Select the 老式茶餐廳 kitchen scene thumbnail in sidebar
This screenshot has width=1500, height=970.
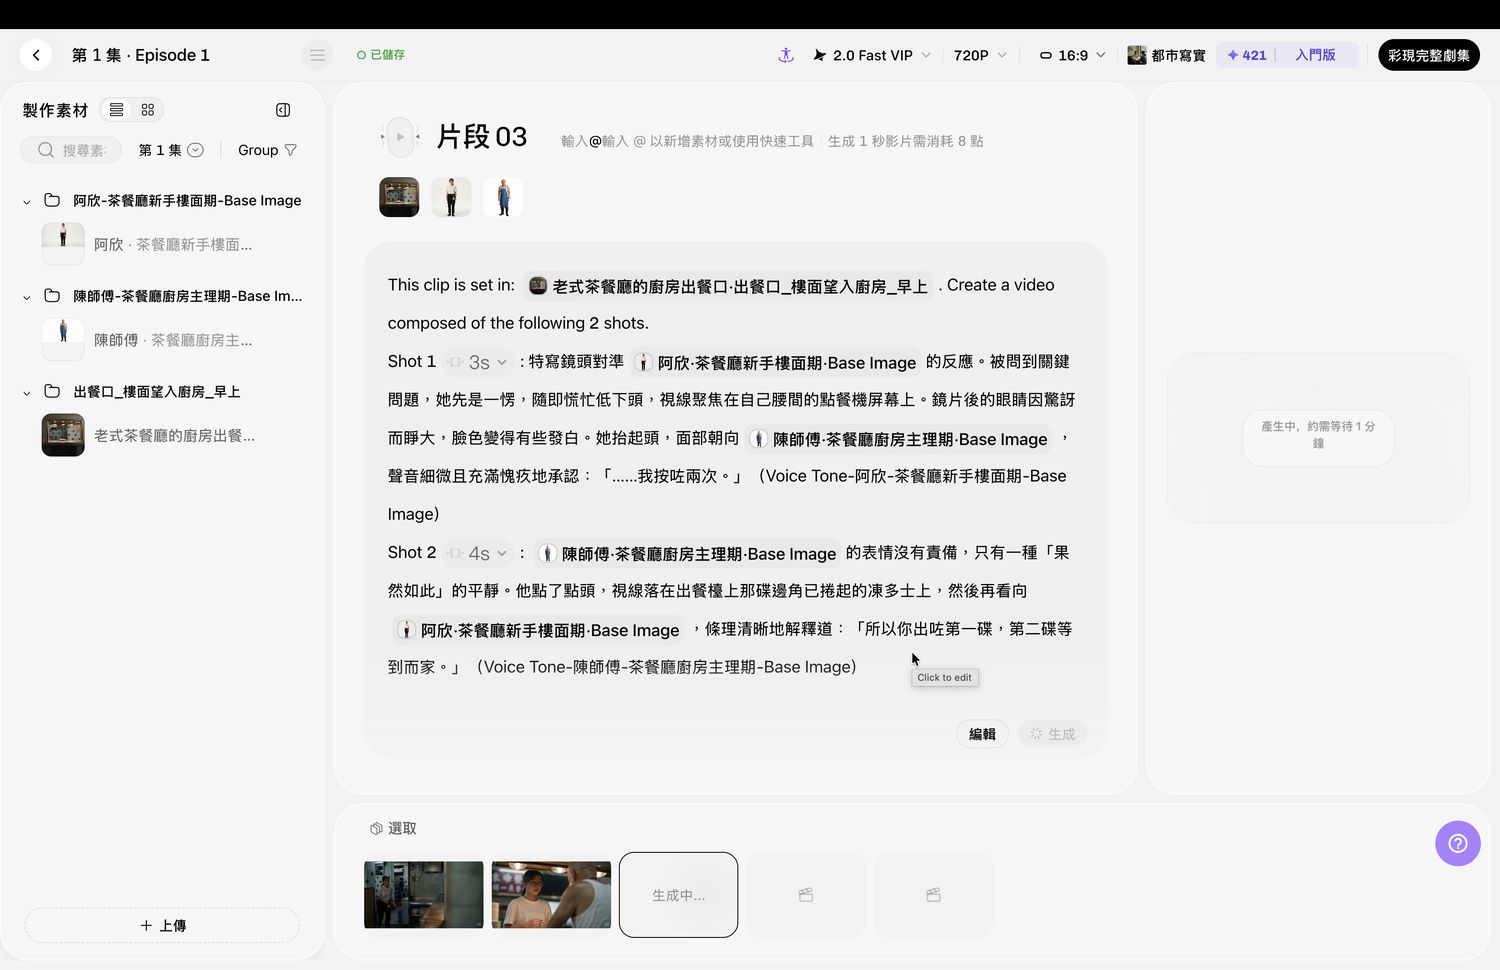tap(63, 435)
